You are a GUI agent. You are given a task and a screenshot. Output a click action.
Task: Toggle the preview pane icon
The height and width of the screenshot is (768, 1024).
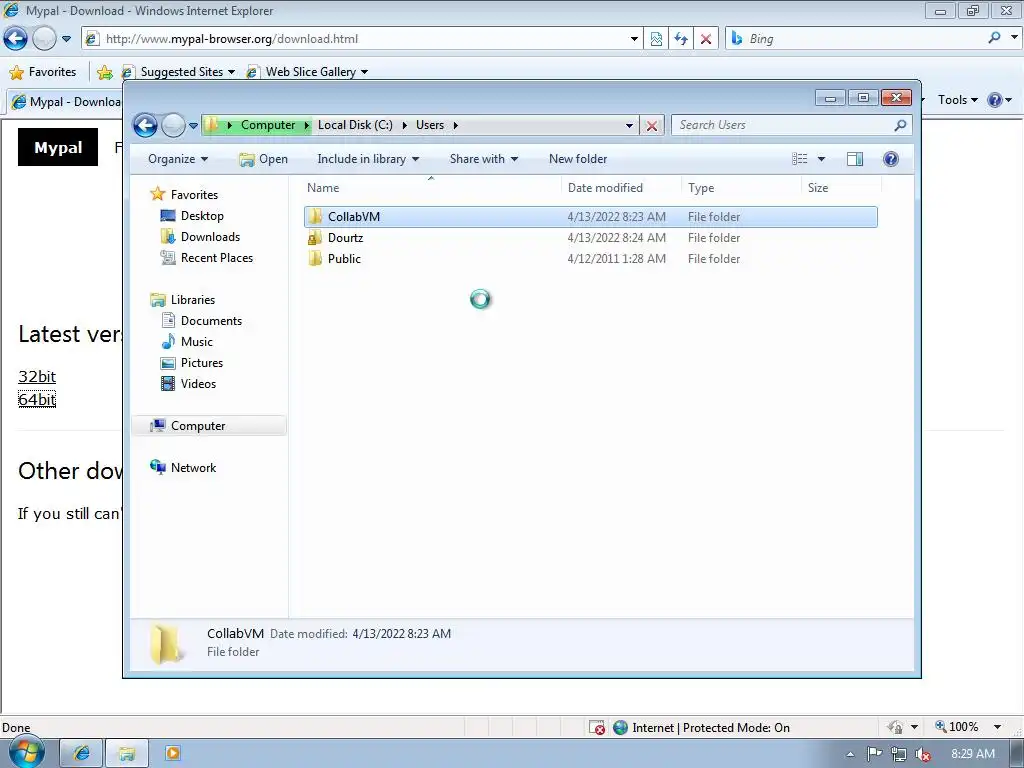(x=855, y=159)
